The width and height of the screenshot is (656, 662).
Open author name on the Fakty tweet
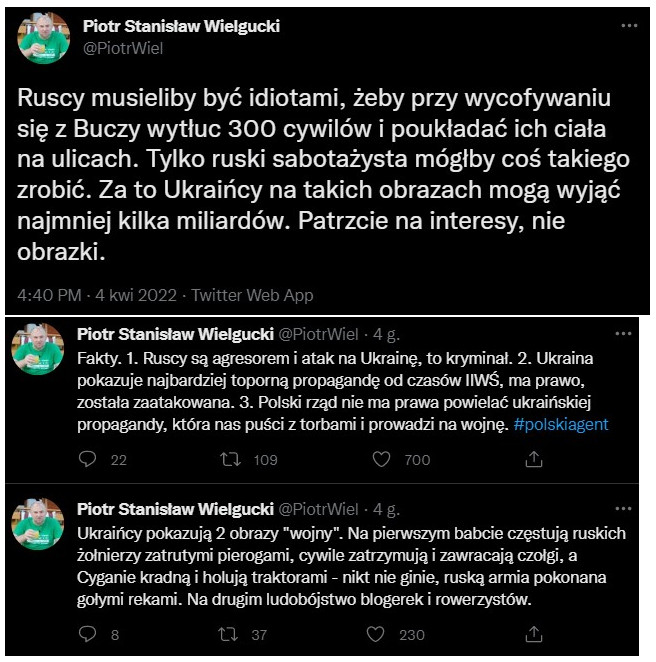pos(175,334)
